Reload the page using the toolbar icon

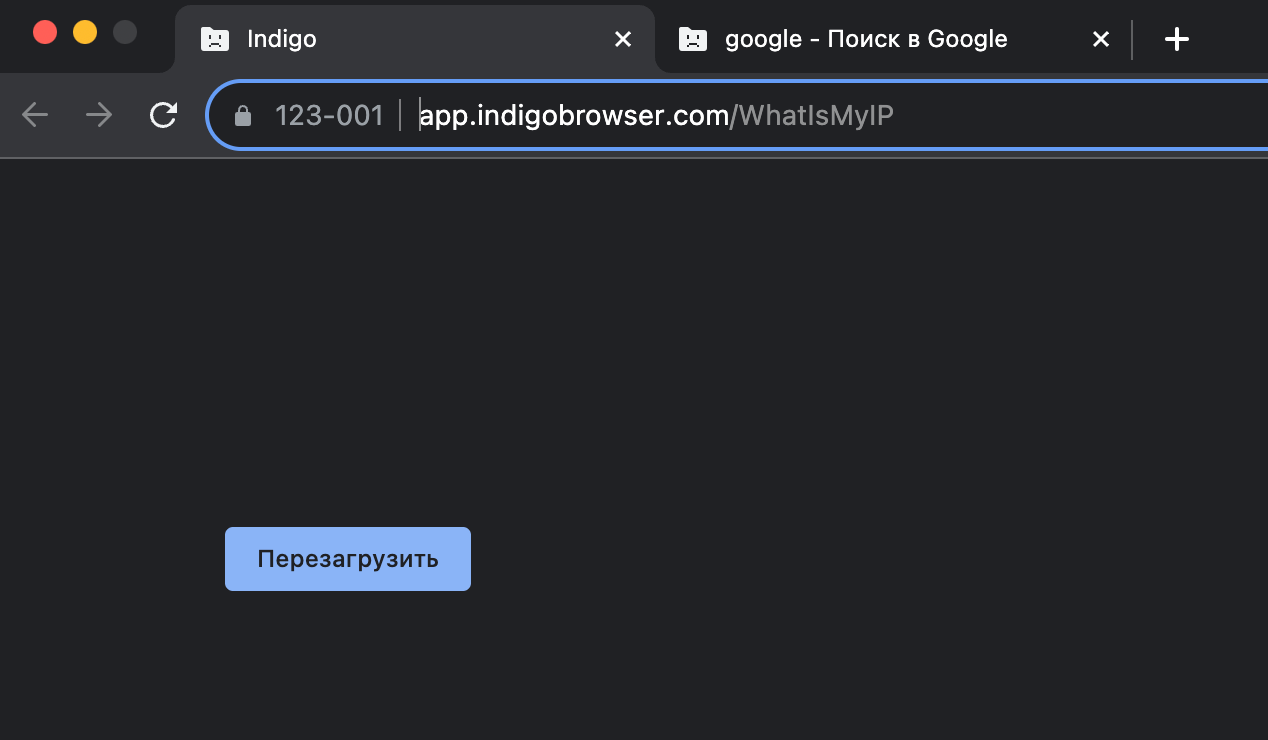coord(163,116)
